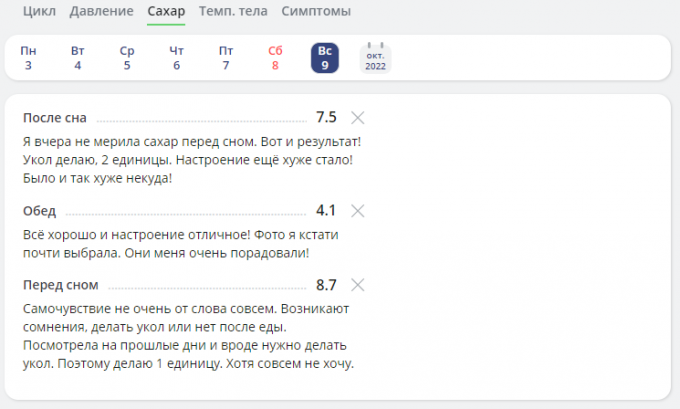
Task: Click the 'Обед' entry title
Action: point(40,211)
